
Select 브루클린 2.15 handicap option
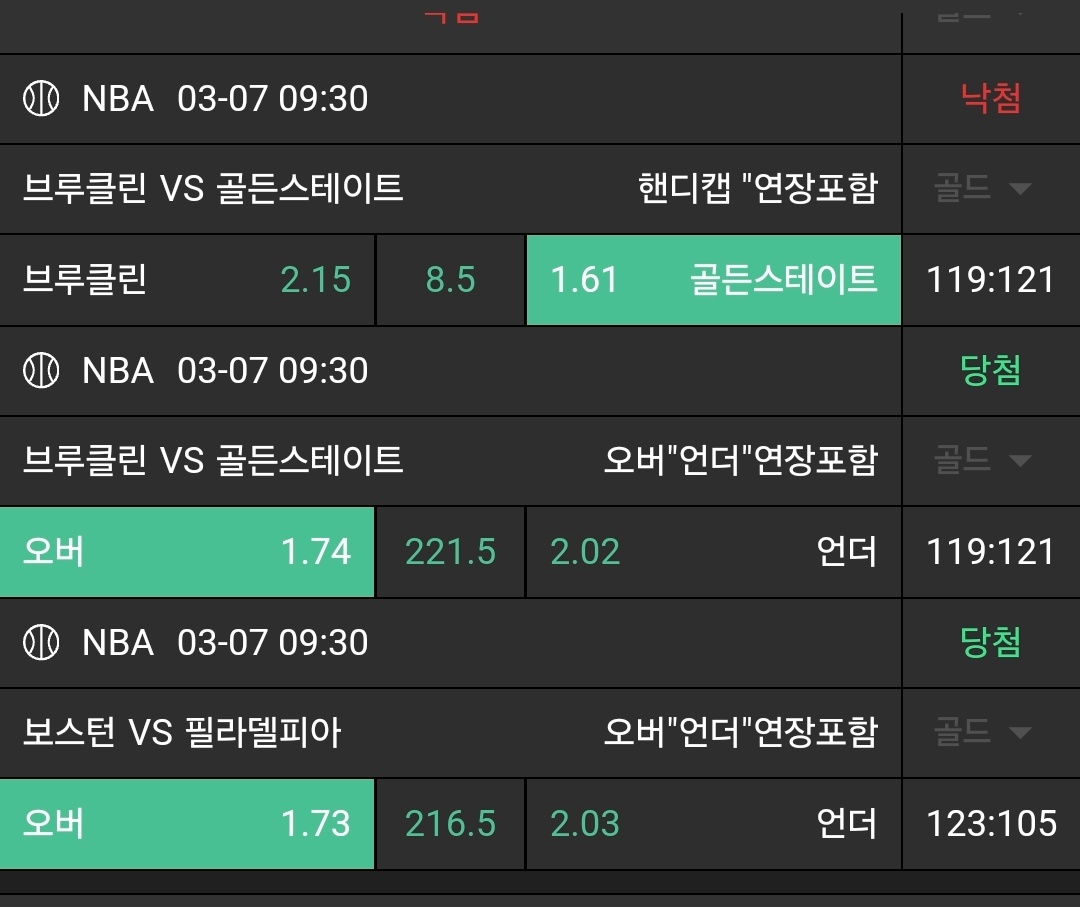(x=187, y=280)
